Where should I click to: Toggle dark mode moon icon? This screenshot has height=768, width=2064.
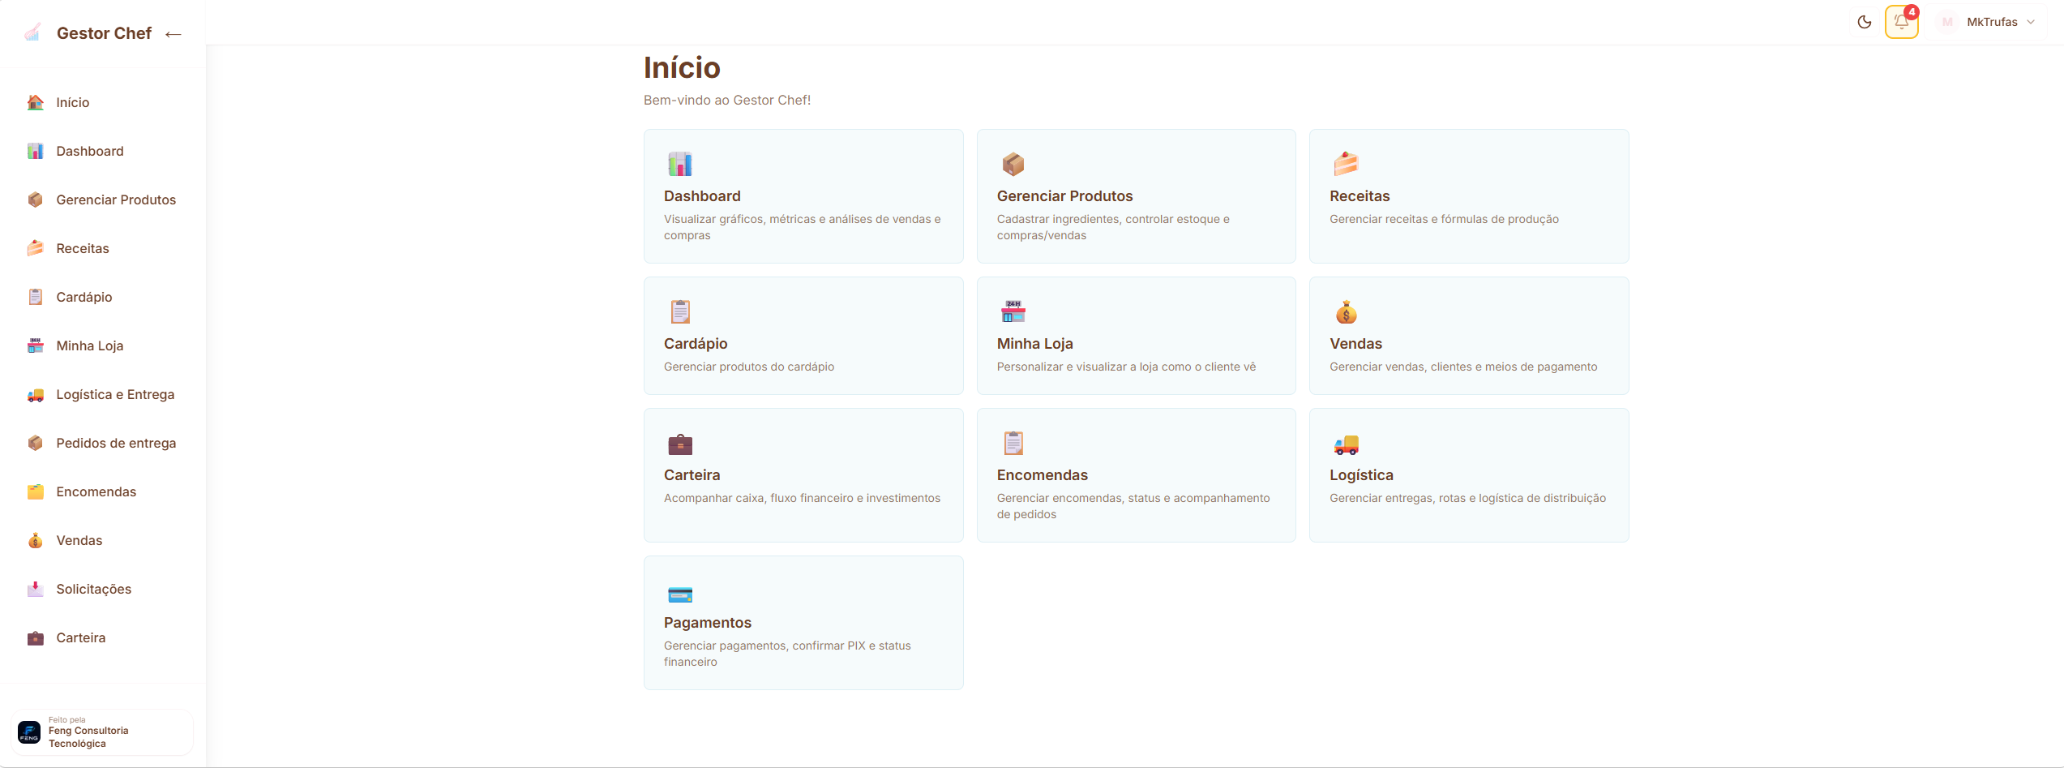tap(1864, 22)
